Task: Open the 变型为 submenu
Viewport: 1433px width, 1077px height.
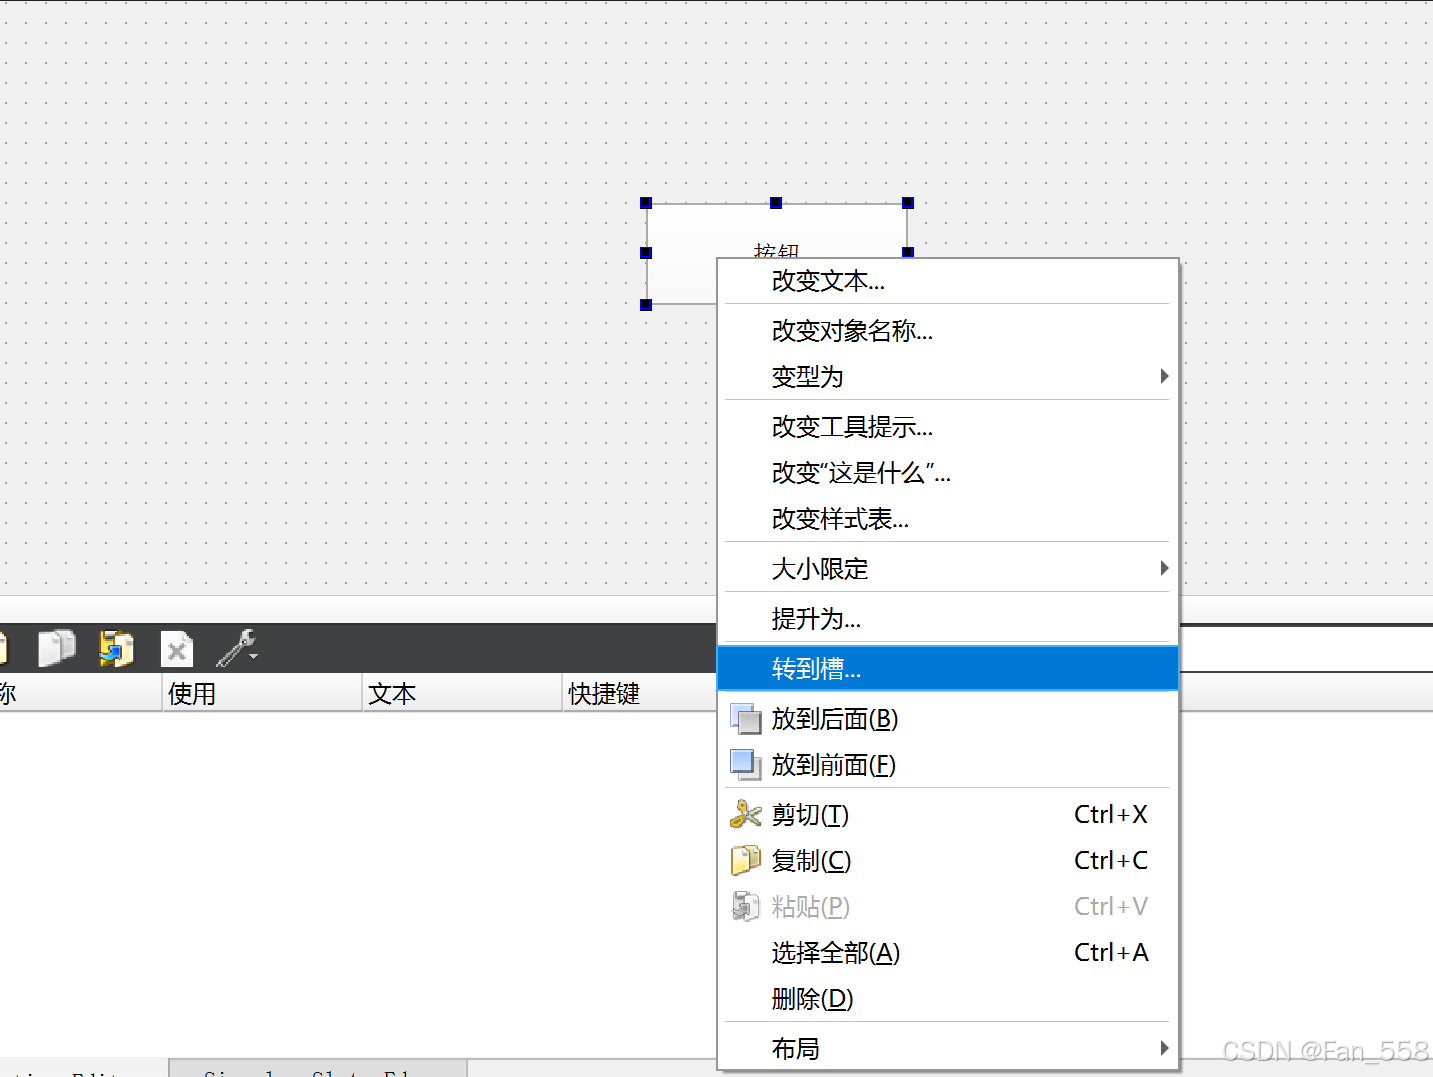Action: point(948,377)
